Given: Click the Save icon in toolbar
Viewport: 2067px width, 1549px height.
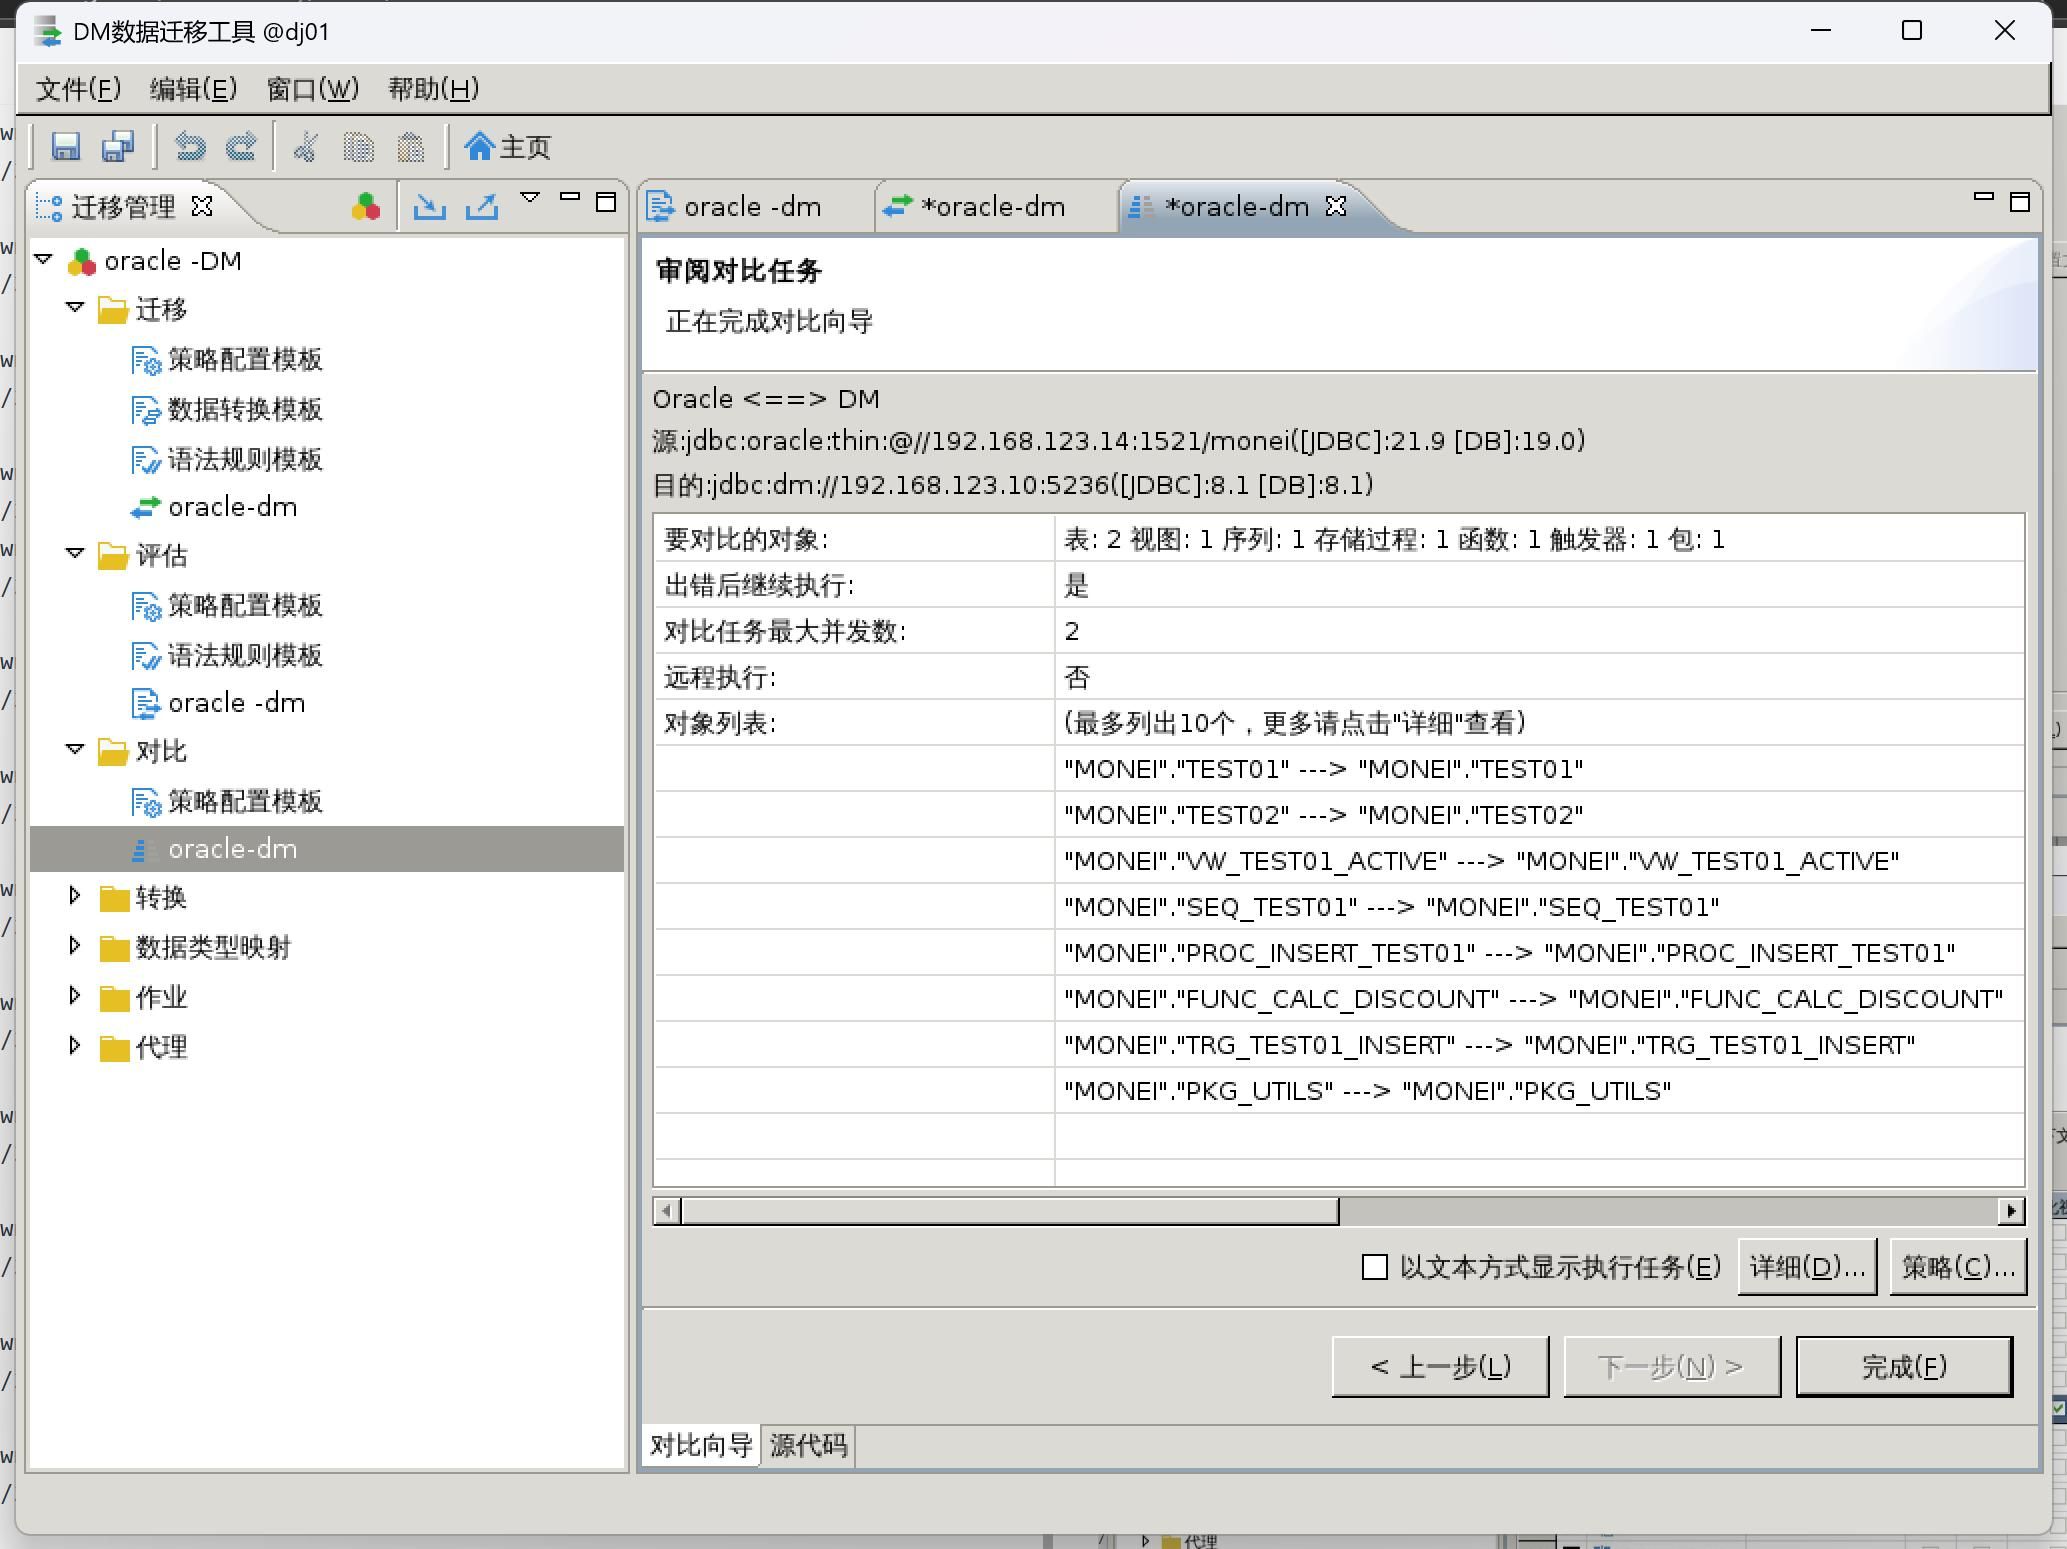Looking at the screenshot, I should 66,147.
